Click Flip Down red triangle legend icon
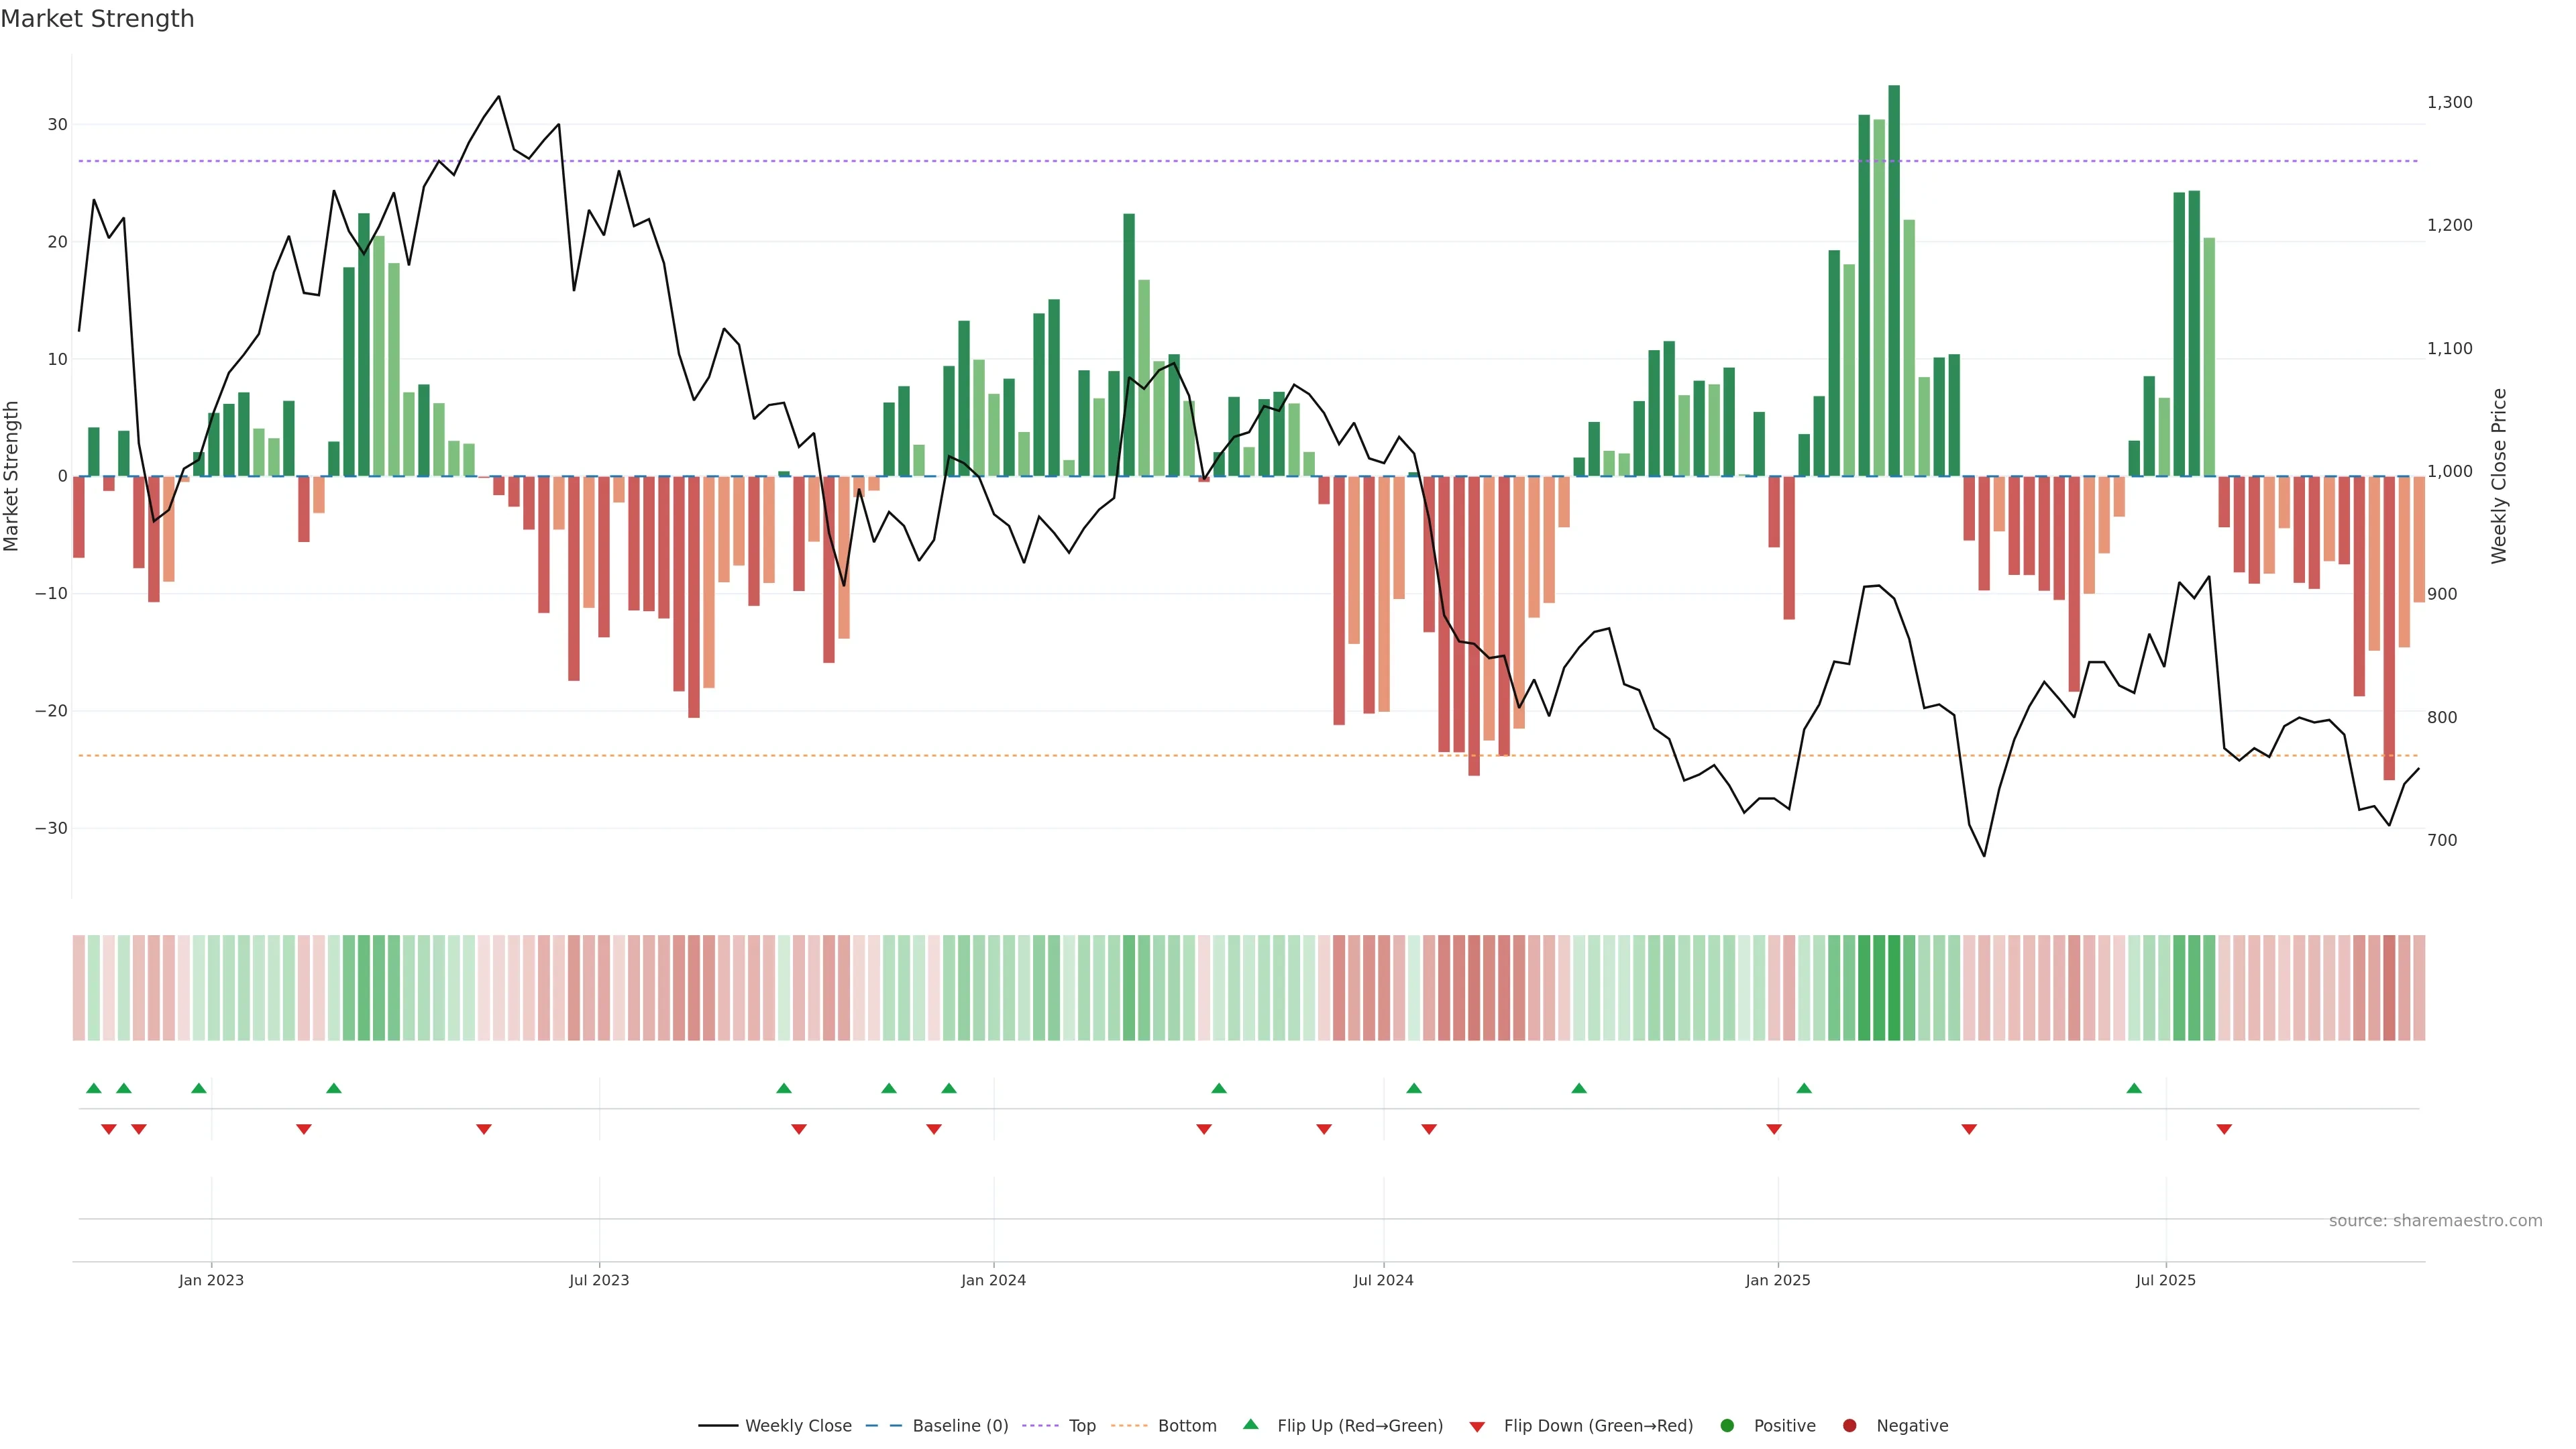The height and width of the screenshot is (1449, 2576). pyautogui.click(x=1477, y=1427)
